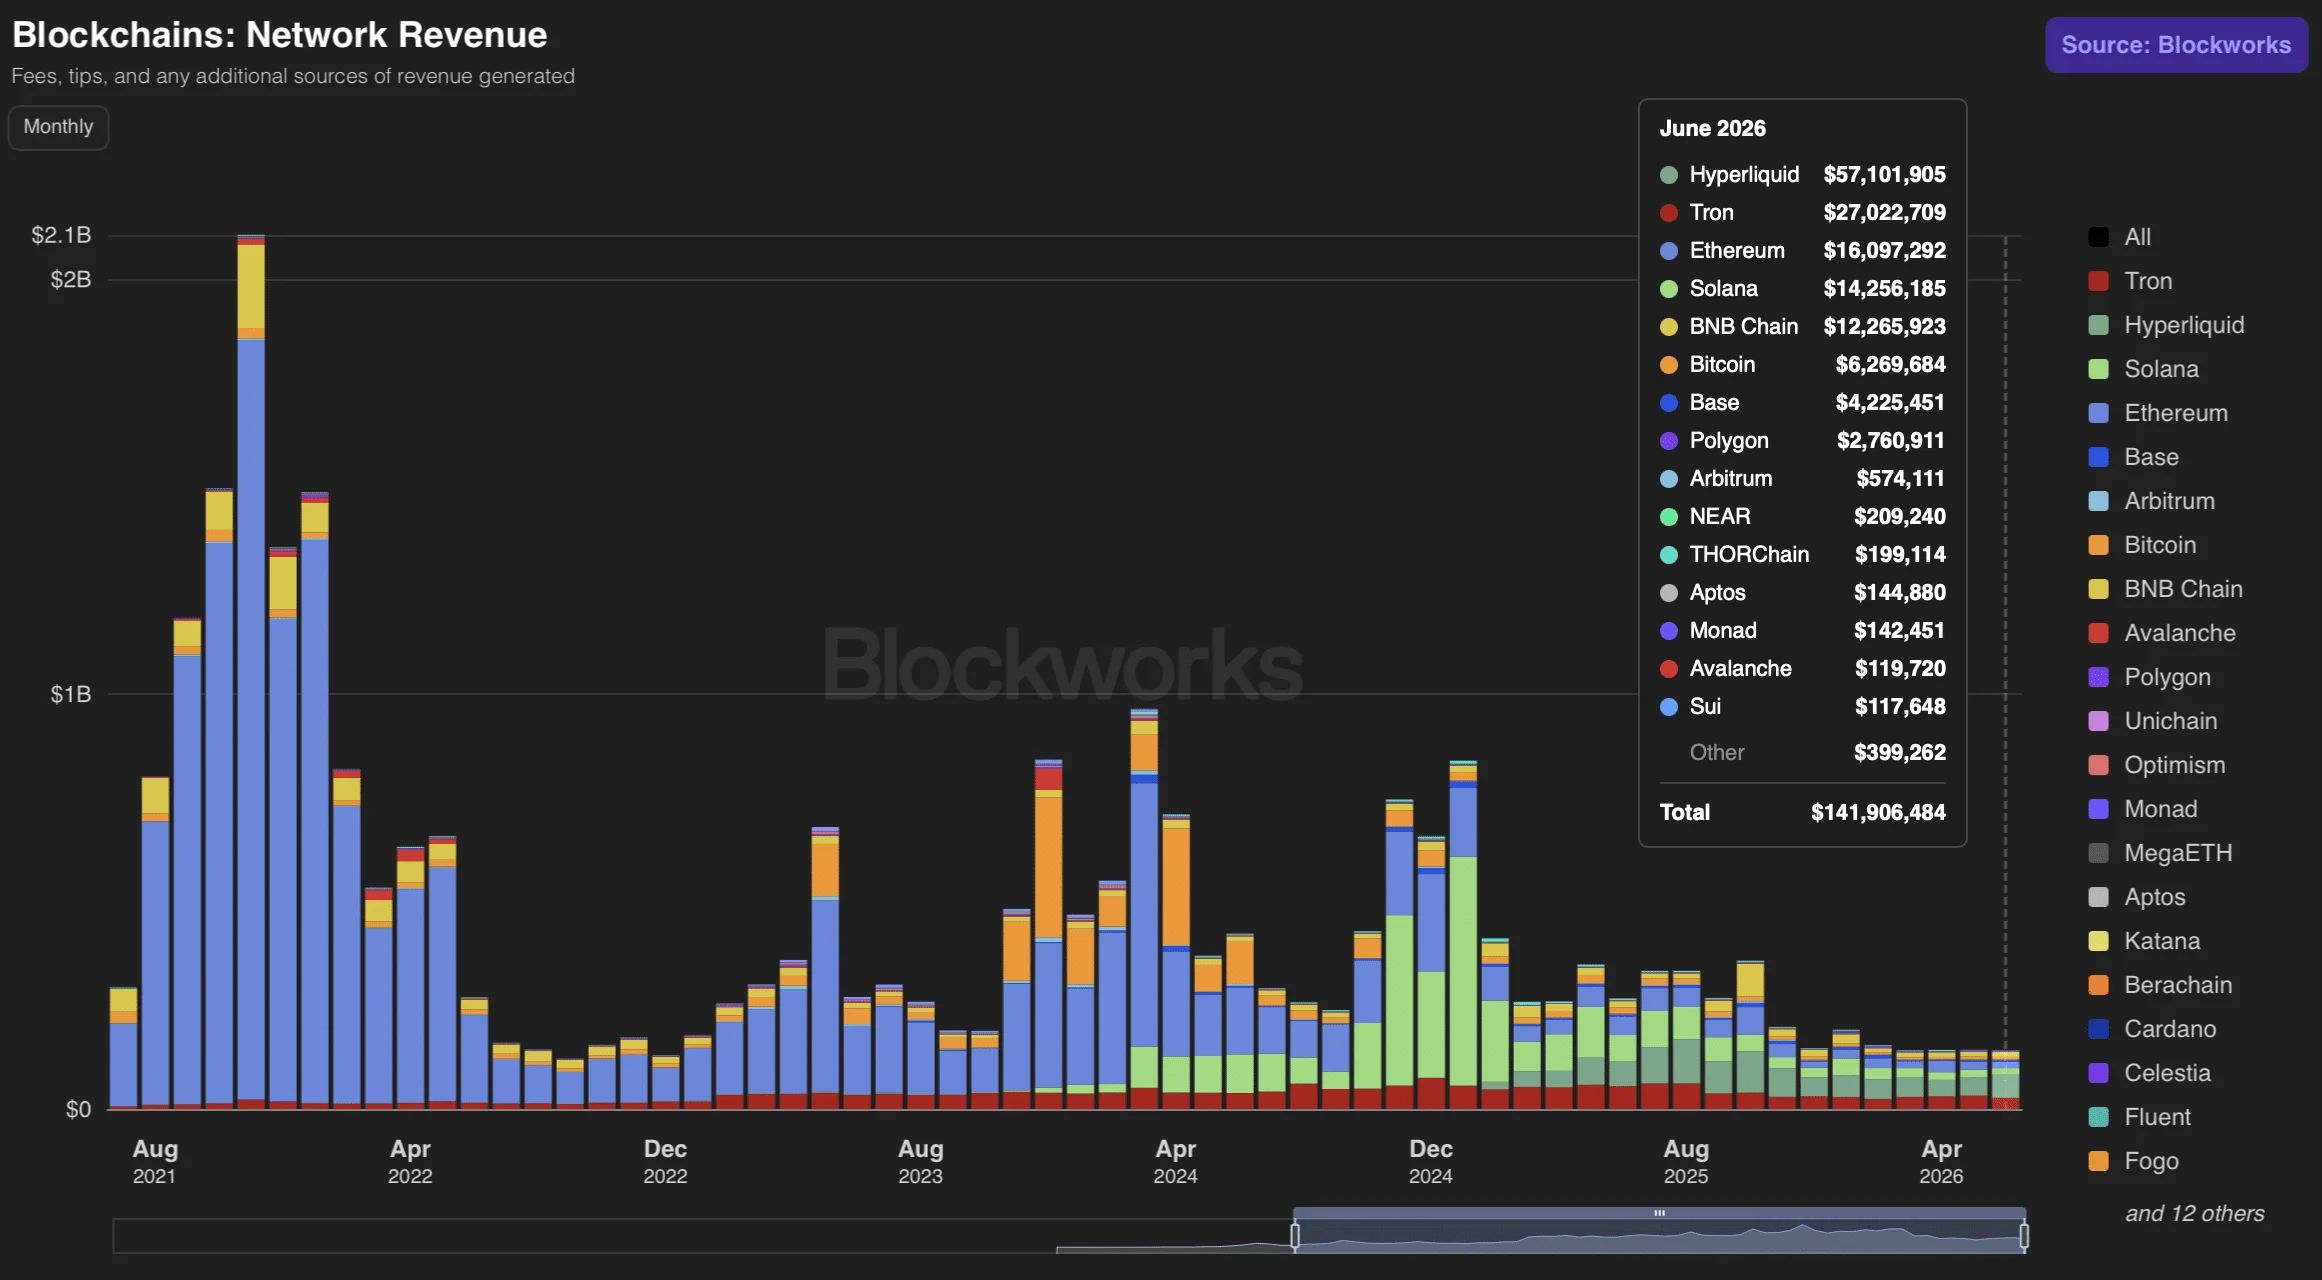Viewport: 2322px width, 1280px height.
Task: Click the Apr 2022 x-axis label
Action: point(410,1161)
